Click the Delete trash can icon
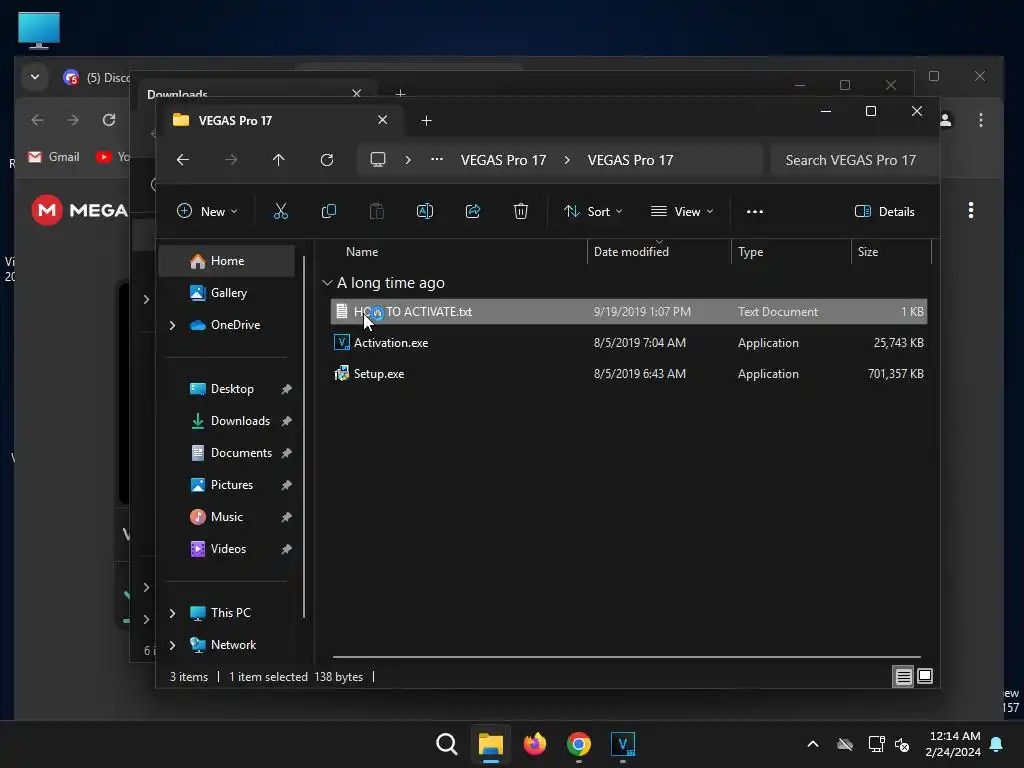 [520, 212]
